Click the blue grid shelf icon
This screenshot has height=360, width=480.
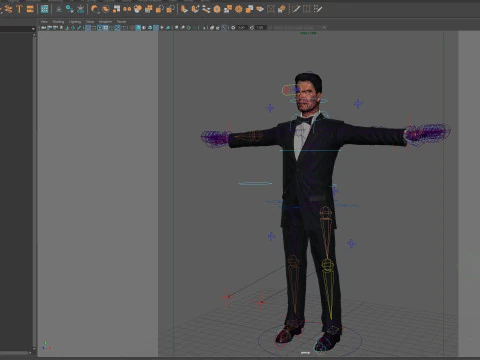pyautogui.click(x=44, y=9)
